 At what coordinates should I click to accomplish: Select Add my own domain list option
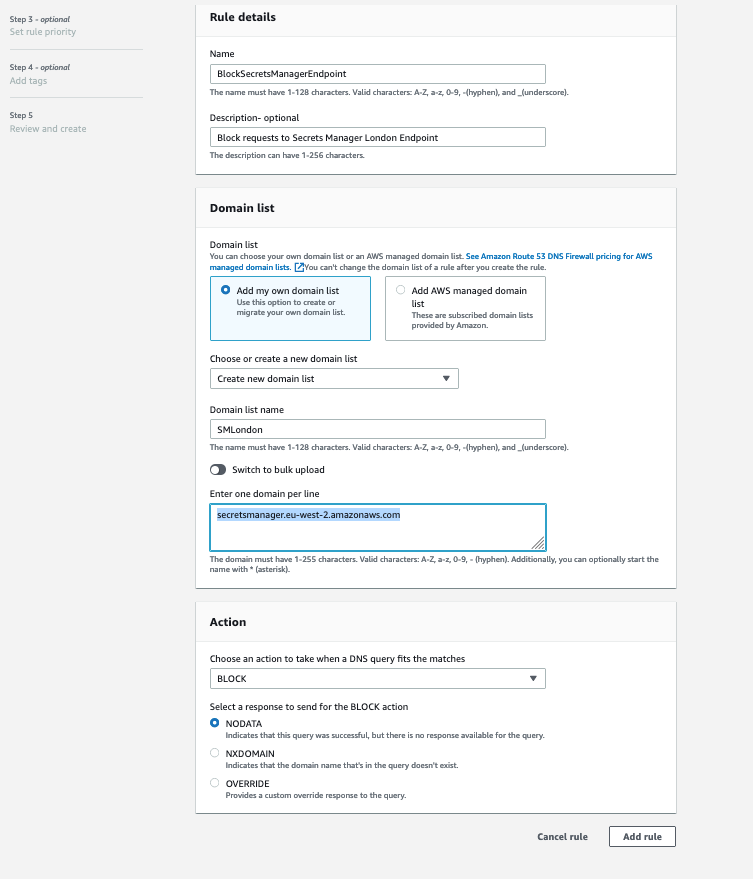[x=226, y=290]
